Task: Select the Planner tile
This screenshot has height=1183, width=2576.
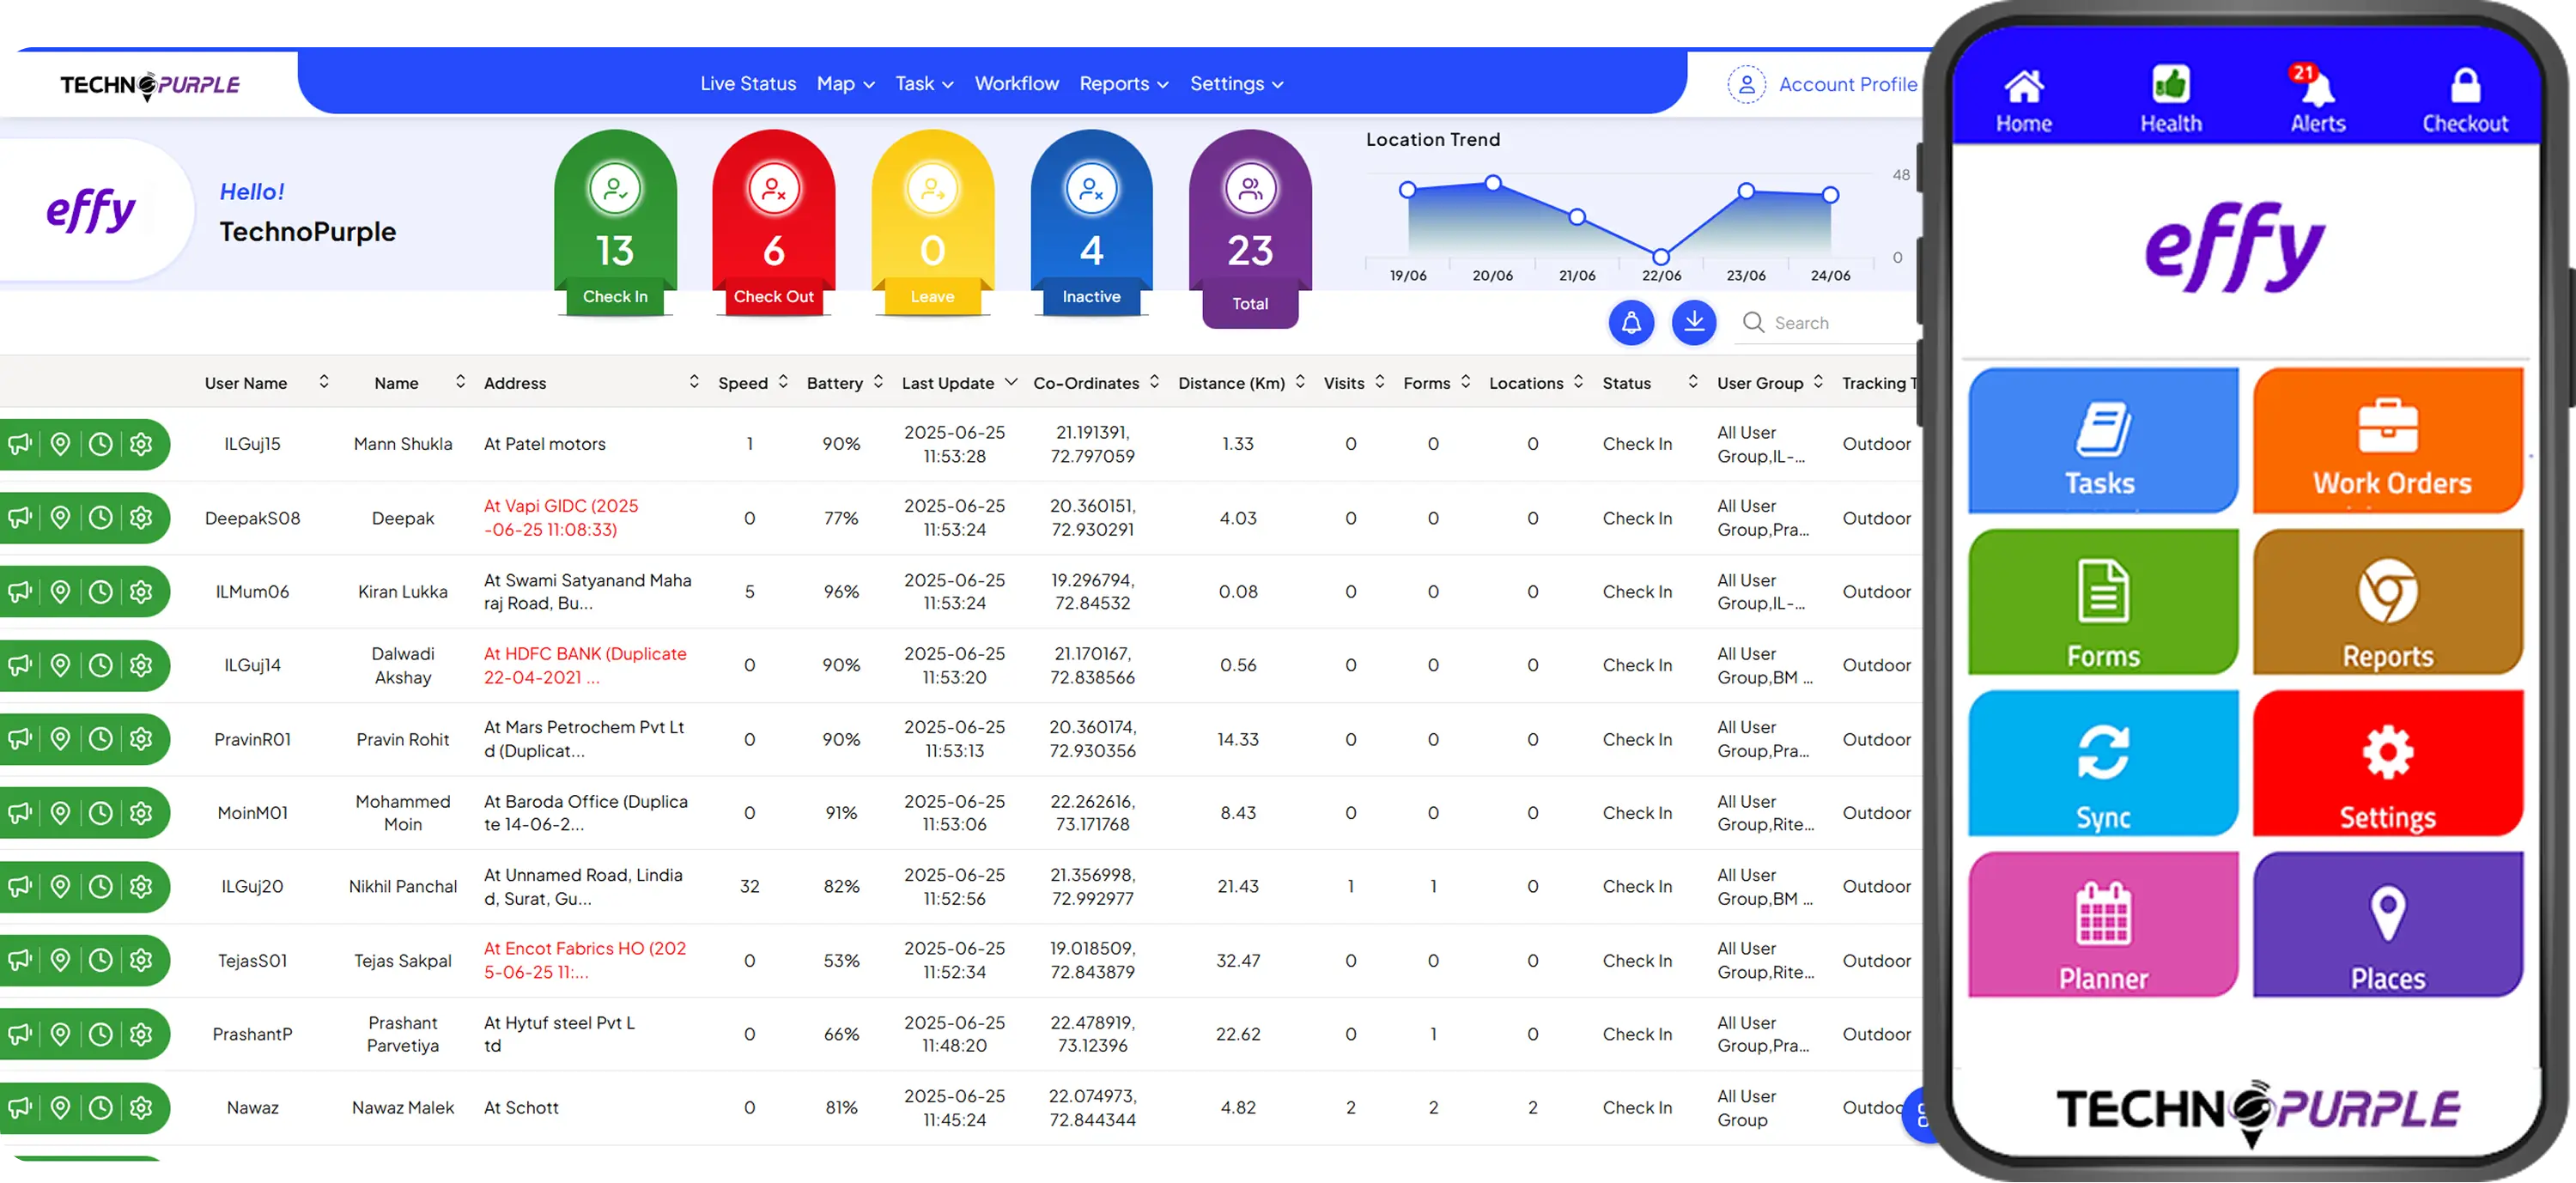Action: 2102,925
